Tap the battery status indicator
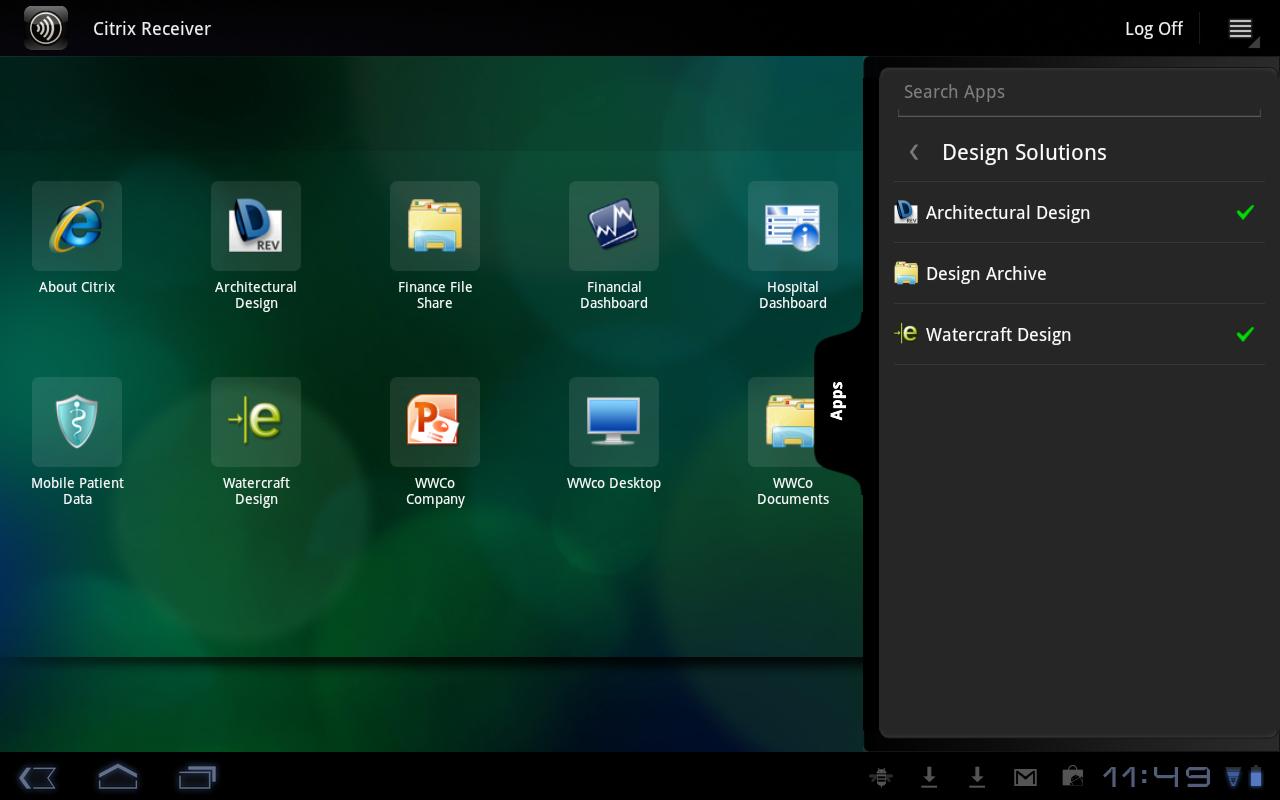 coord(1256,777)
